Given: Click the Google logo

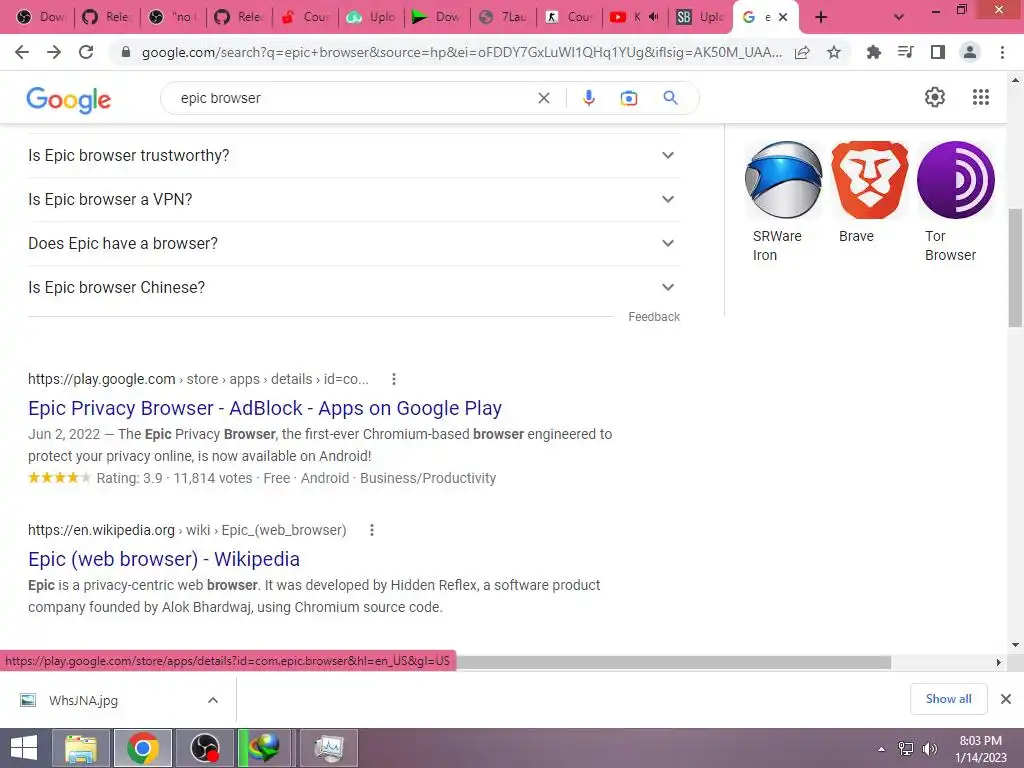Looking at the screenshot, I should [x=69, y=99].
